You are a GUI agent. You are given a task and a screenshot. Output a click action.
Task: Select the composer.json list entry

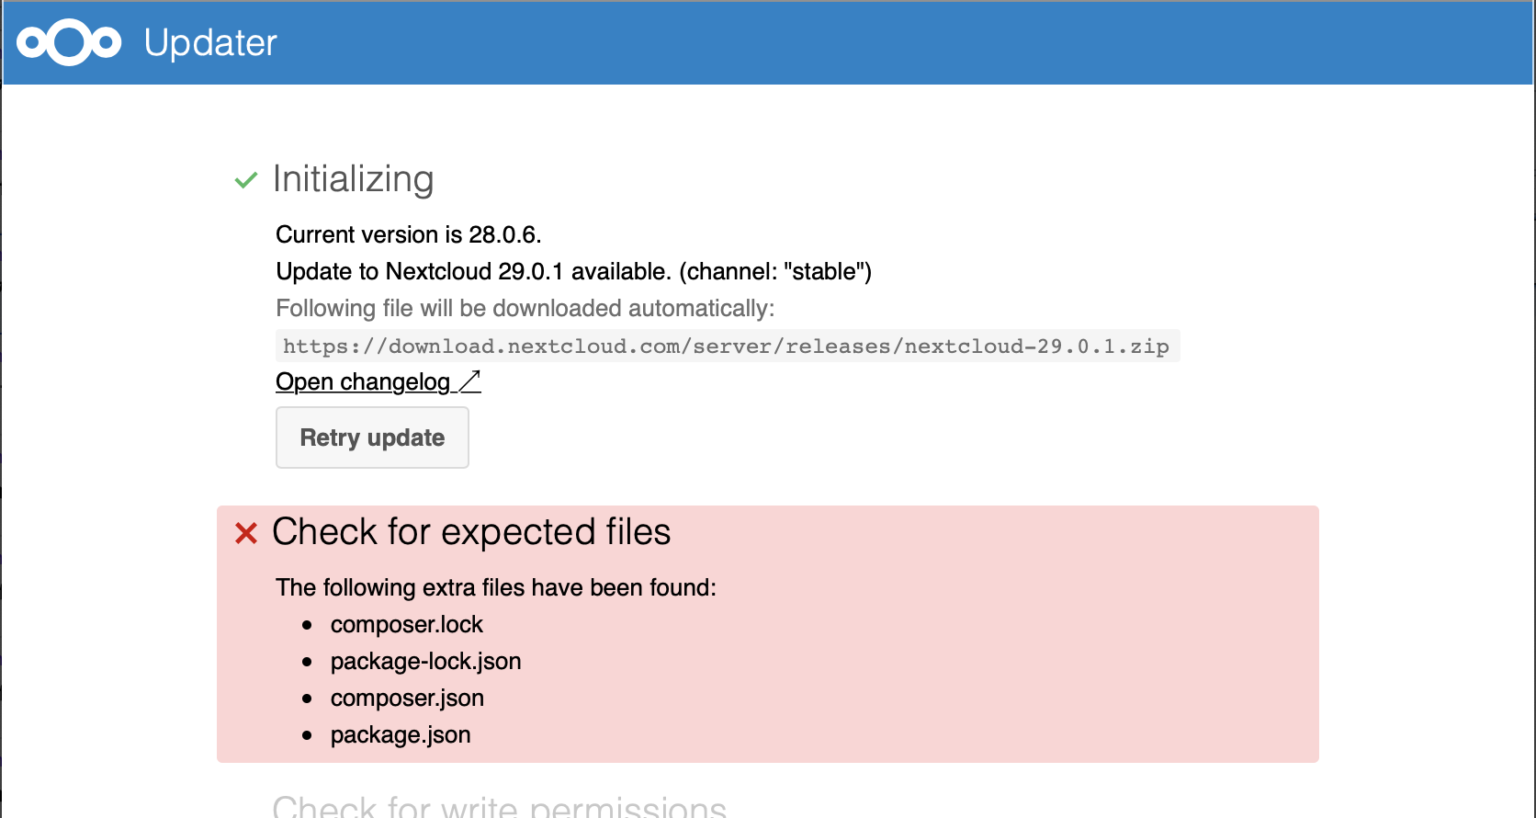[x=406, y=698]
